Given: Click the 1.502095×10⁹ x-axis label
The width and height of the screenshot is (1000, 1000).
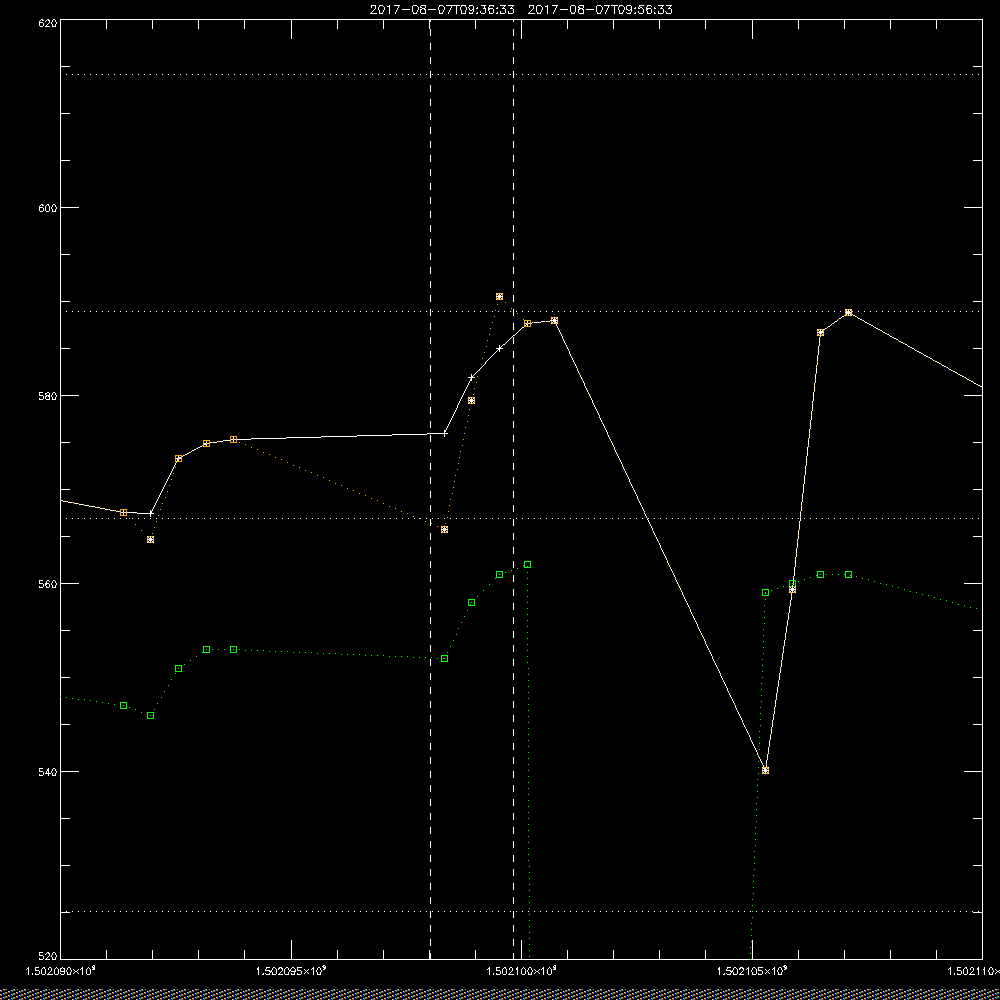Looking at the screenshot, I should 291,971.
